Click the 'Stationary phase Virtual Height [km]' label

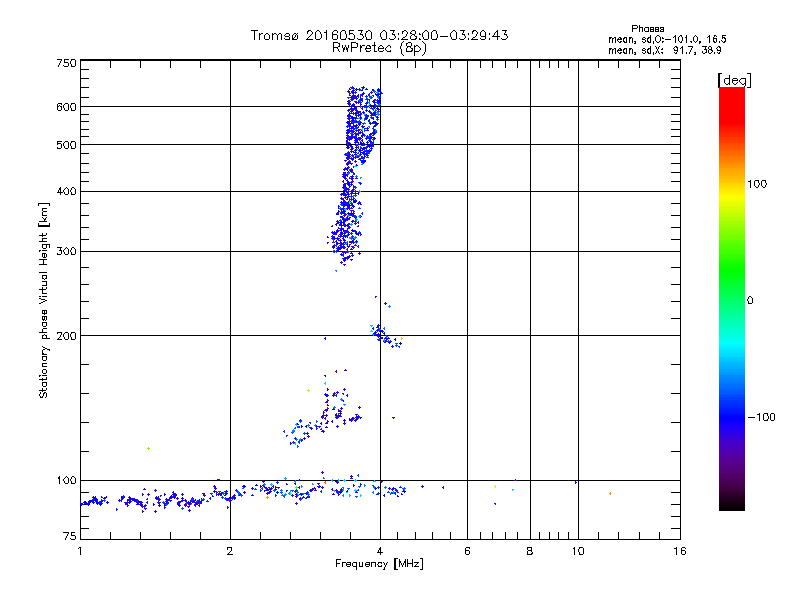pos(44,300)
